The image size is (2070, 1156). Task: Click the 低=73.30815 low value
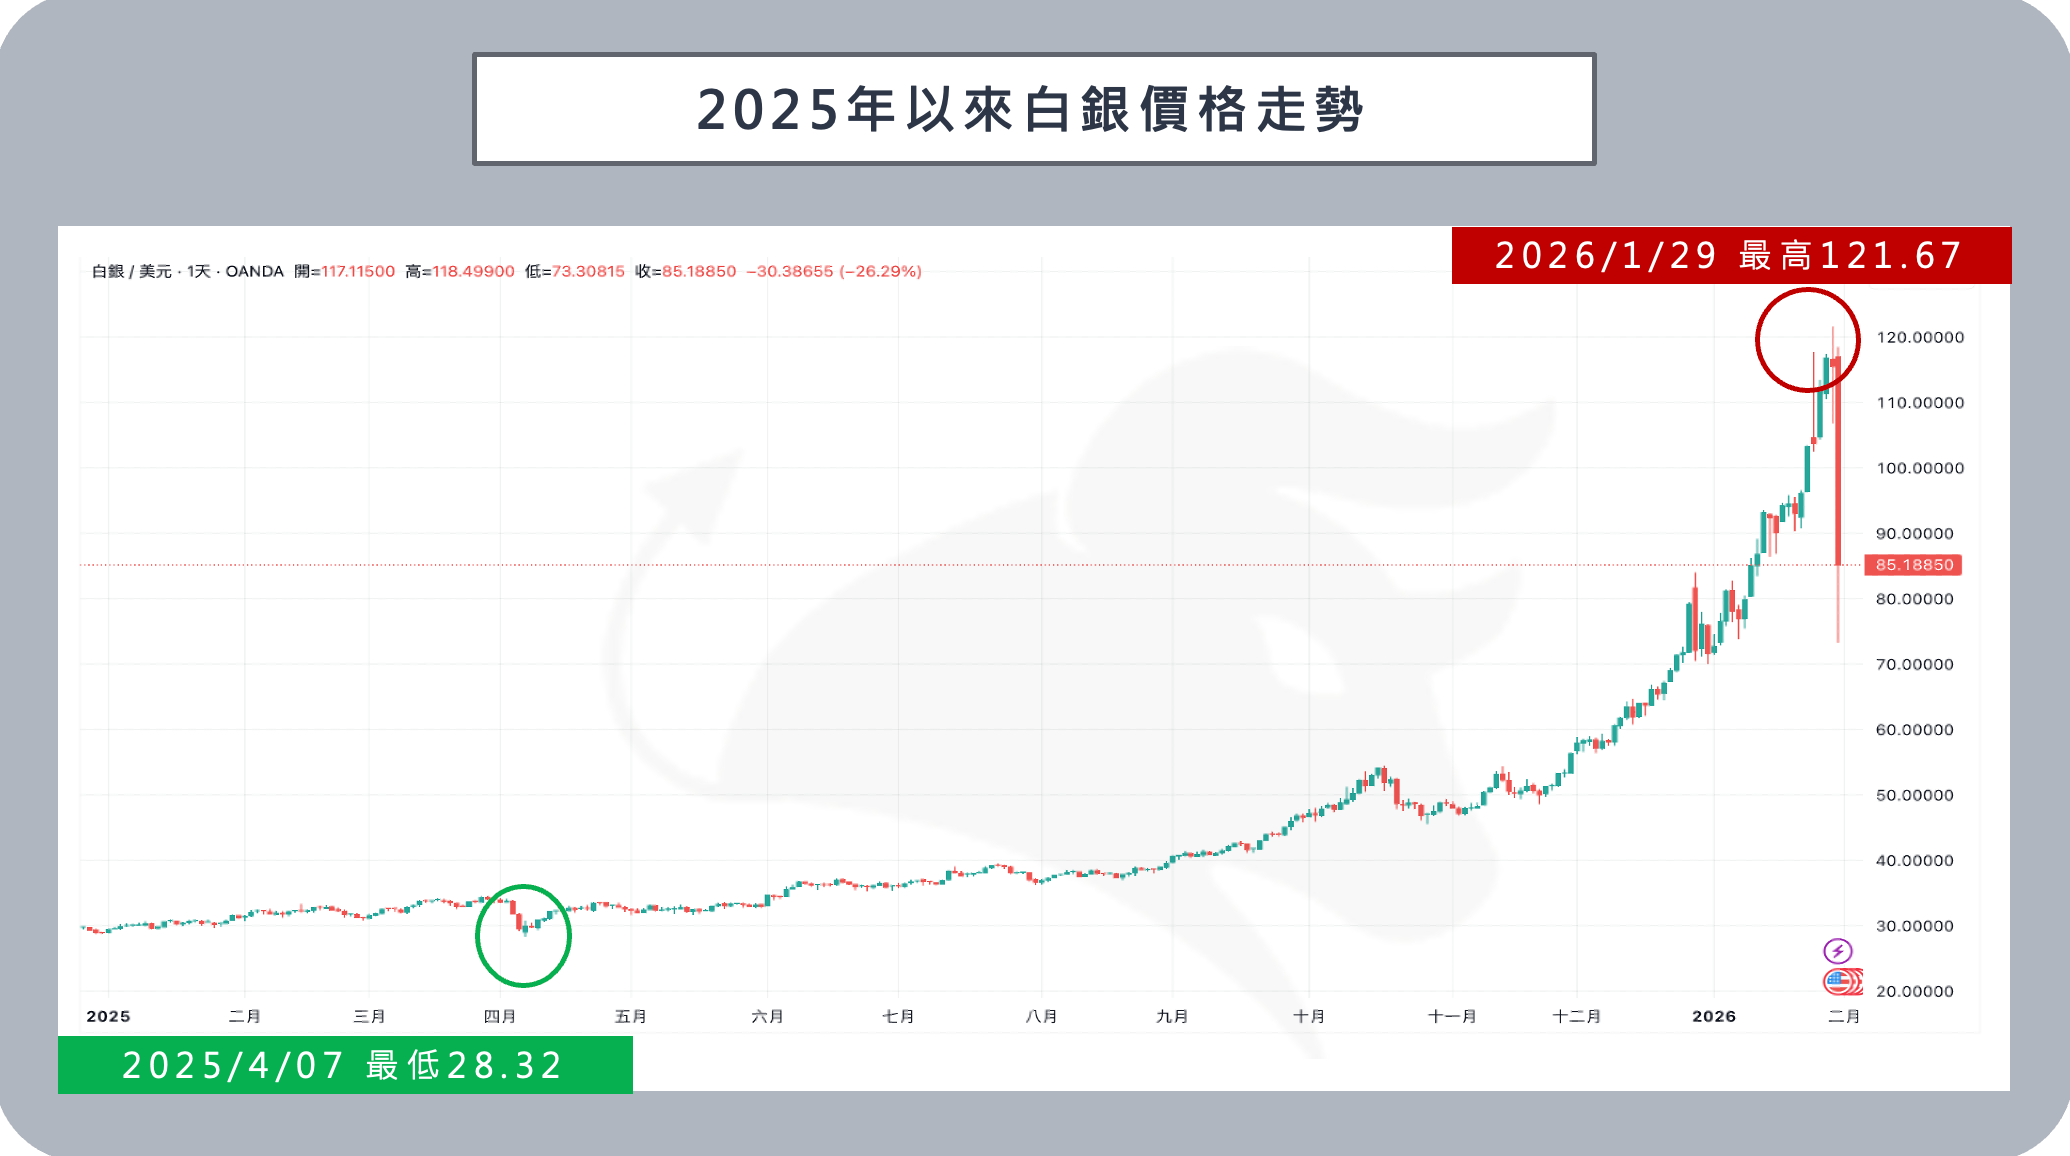(575, 271)
